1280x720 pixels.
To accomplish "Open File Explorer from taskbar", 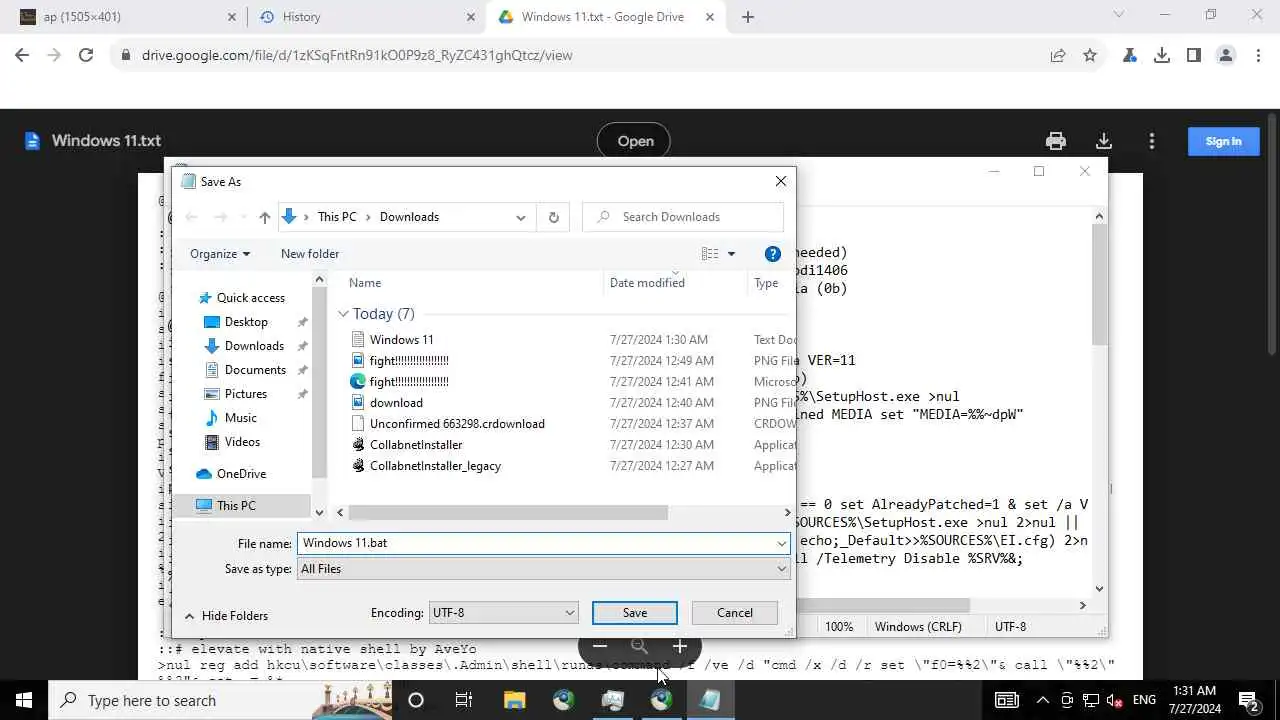I will [514, 700].
